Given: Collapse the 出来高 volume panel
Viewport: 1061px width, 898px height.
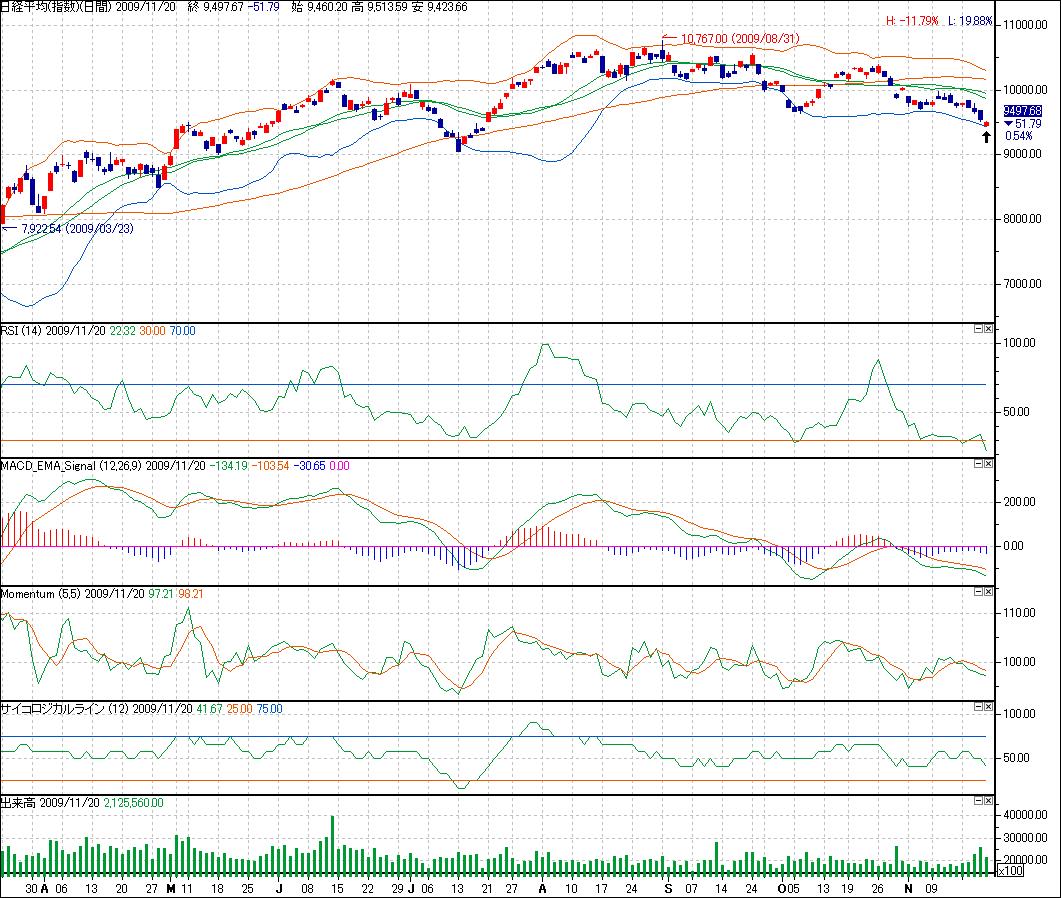Looking at the screenshot, I should (979, 801).
